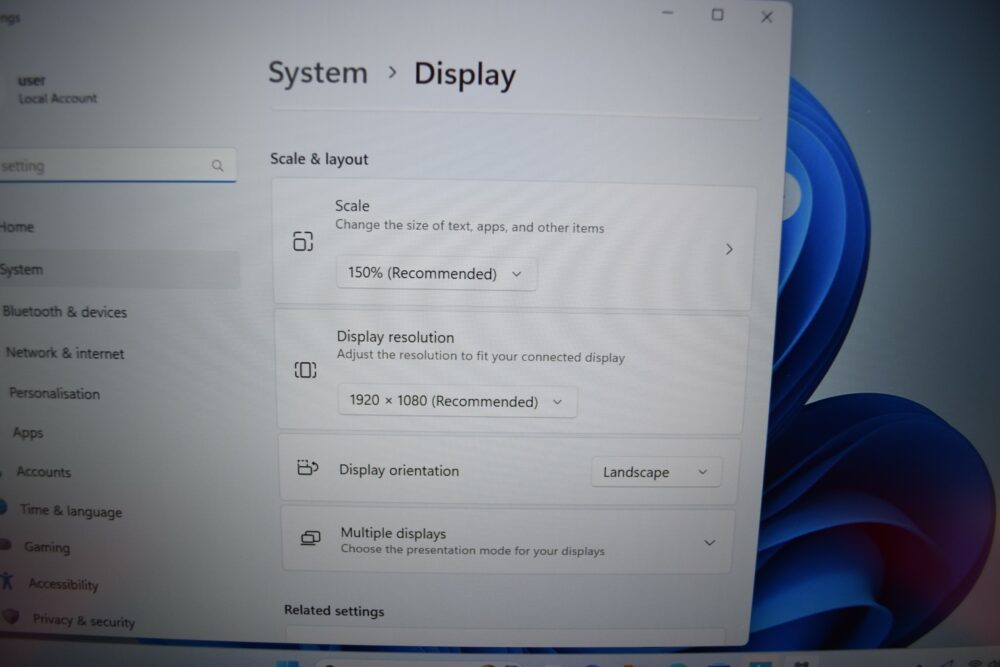
Task: Open the Display orientation Landscape dropdown
Action: coord(656,472)
